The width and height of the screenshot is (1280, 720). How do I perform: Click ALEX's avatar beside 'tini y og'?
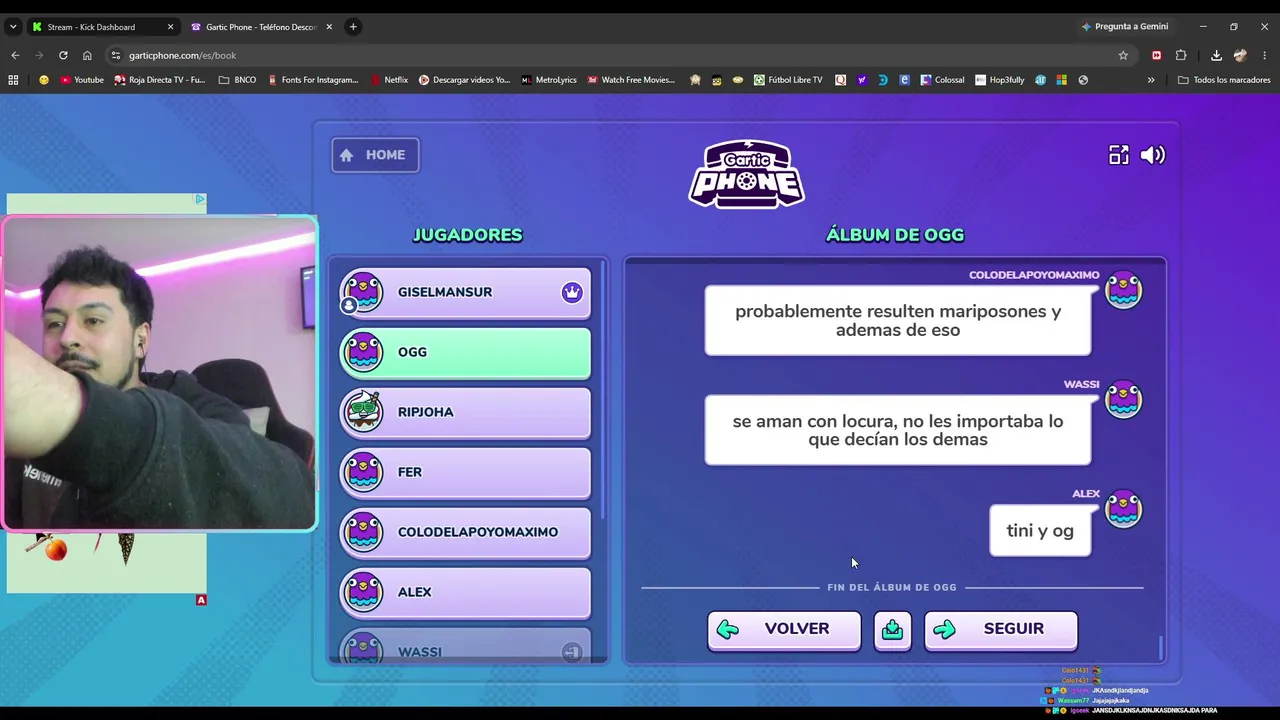tap(1123, 509)
